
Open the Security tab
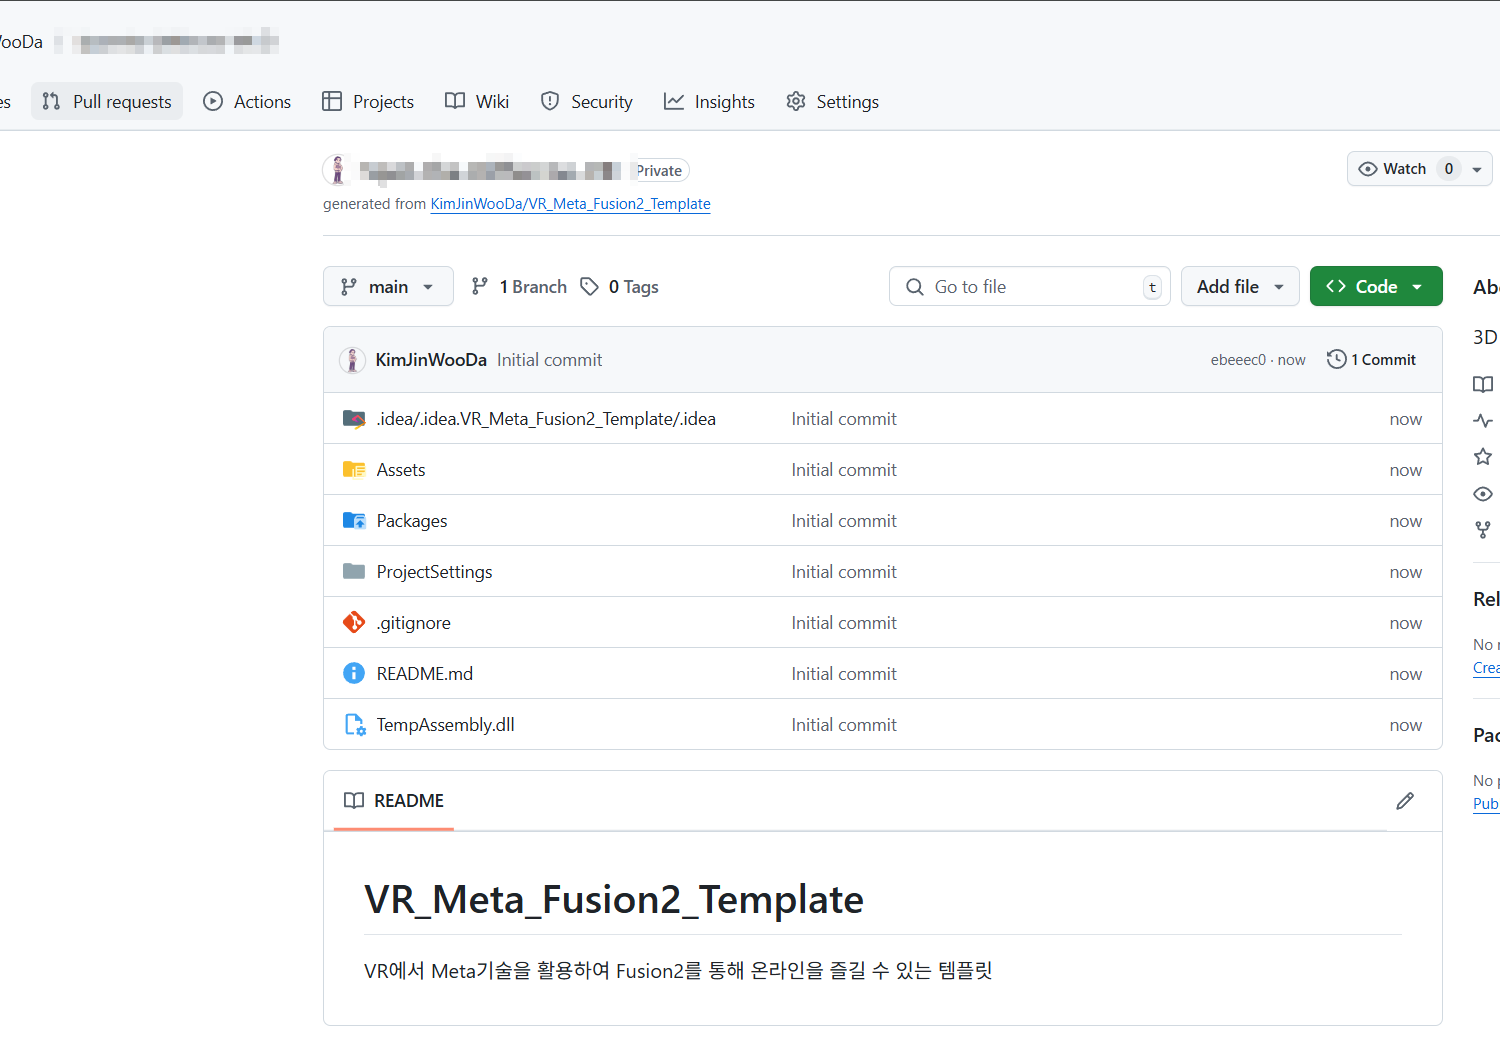587,101
